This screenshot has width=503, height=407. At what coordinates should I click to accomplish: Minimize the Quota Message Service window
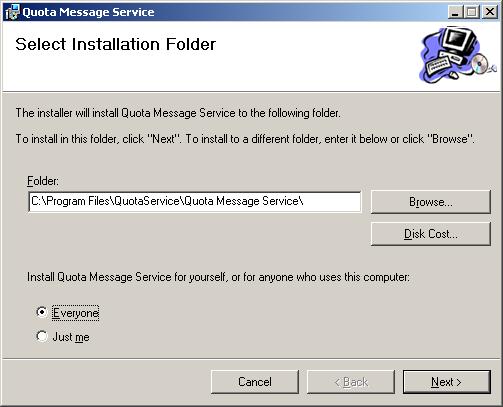click(455, 12)
